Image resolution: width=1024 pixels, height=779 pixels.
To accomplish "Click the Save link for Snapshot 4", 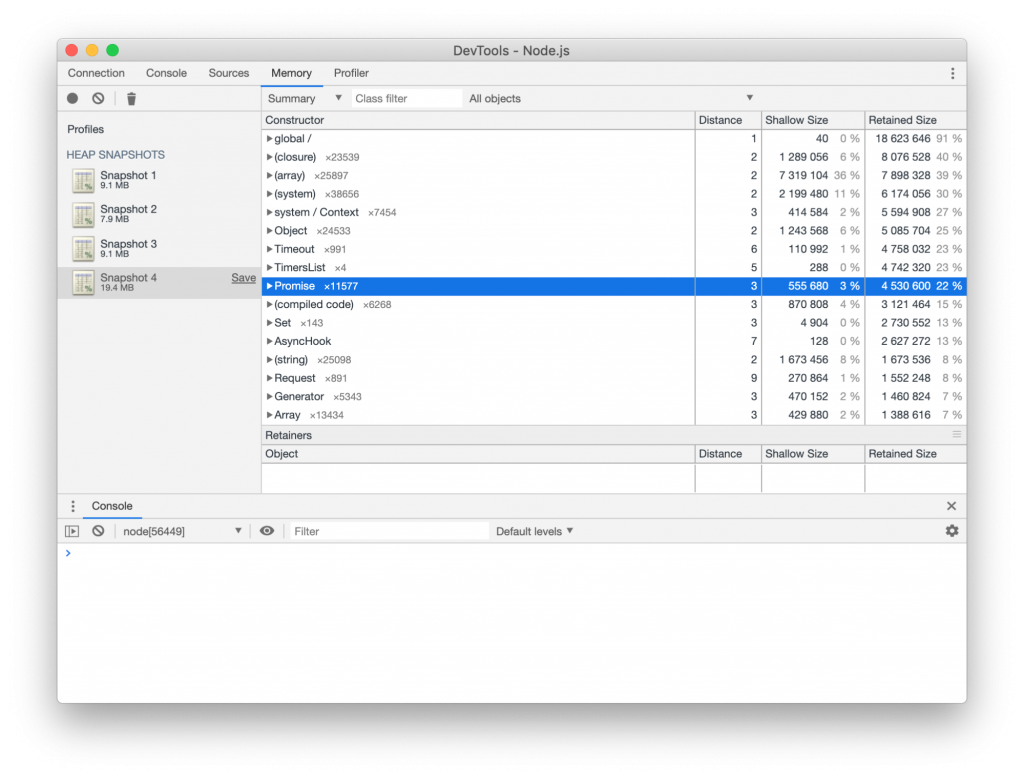I will point(243,278).
